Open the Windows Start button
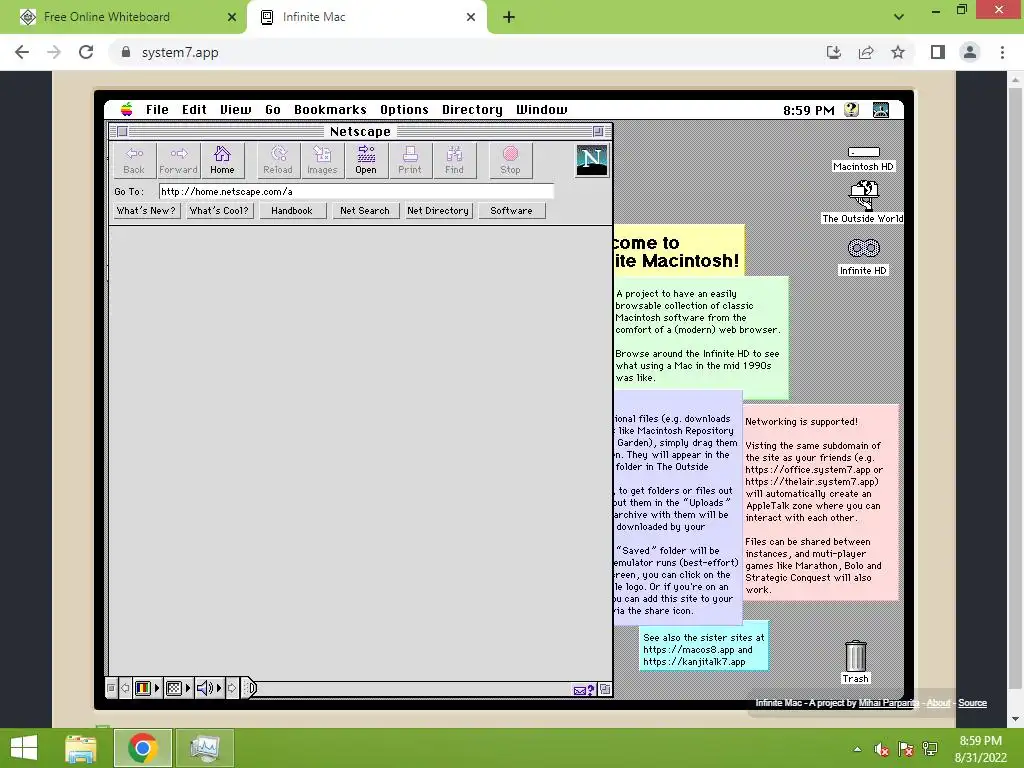This screenshot has height=768, width=1024. click(x=24, y=748)
